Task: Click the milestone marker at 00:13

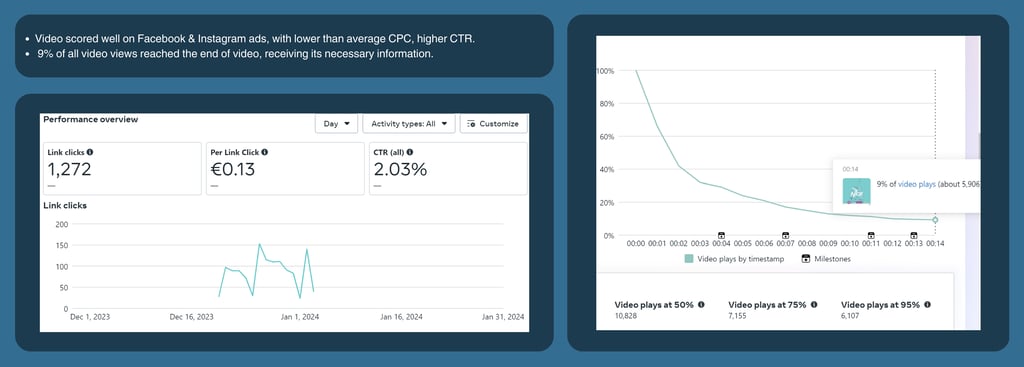Action: click(914, 235)
